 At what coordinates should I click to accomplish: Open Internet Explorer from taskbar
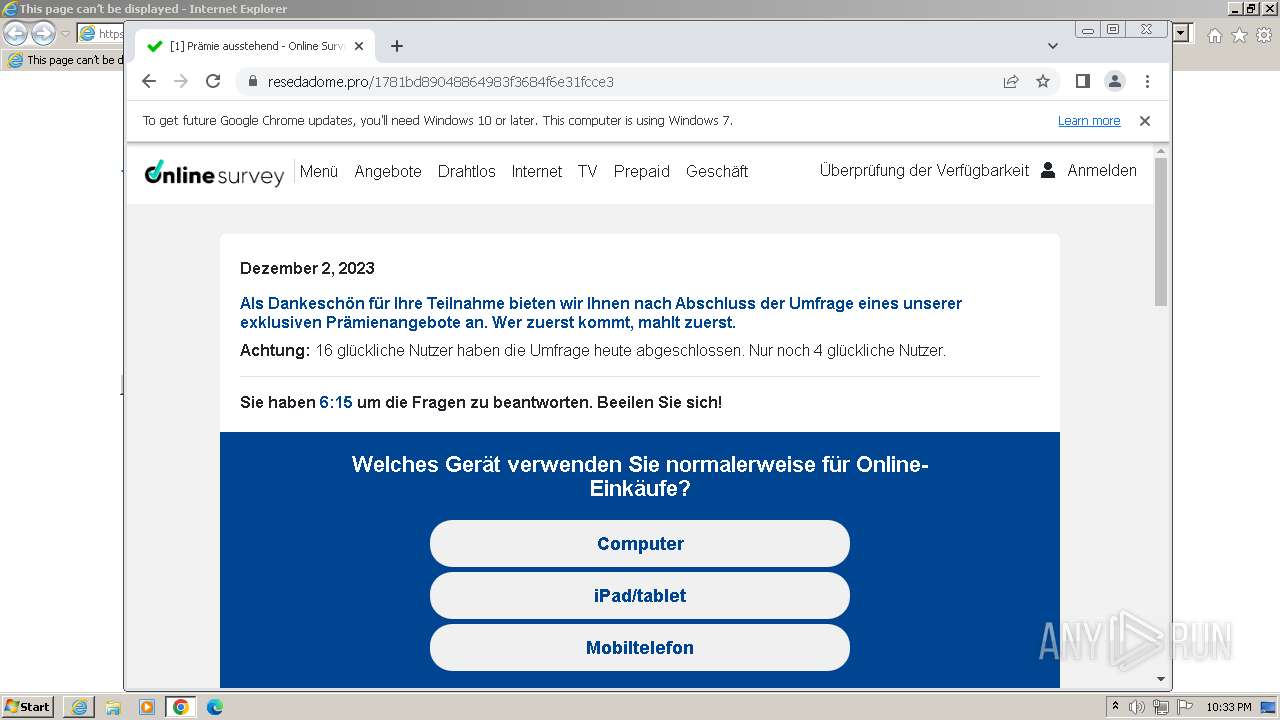(x=79, y=707)
